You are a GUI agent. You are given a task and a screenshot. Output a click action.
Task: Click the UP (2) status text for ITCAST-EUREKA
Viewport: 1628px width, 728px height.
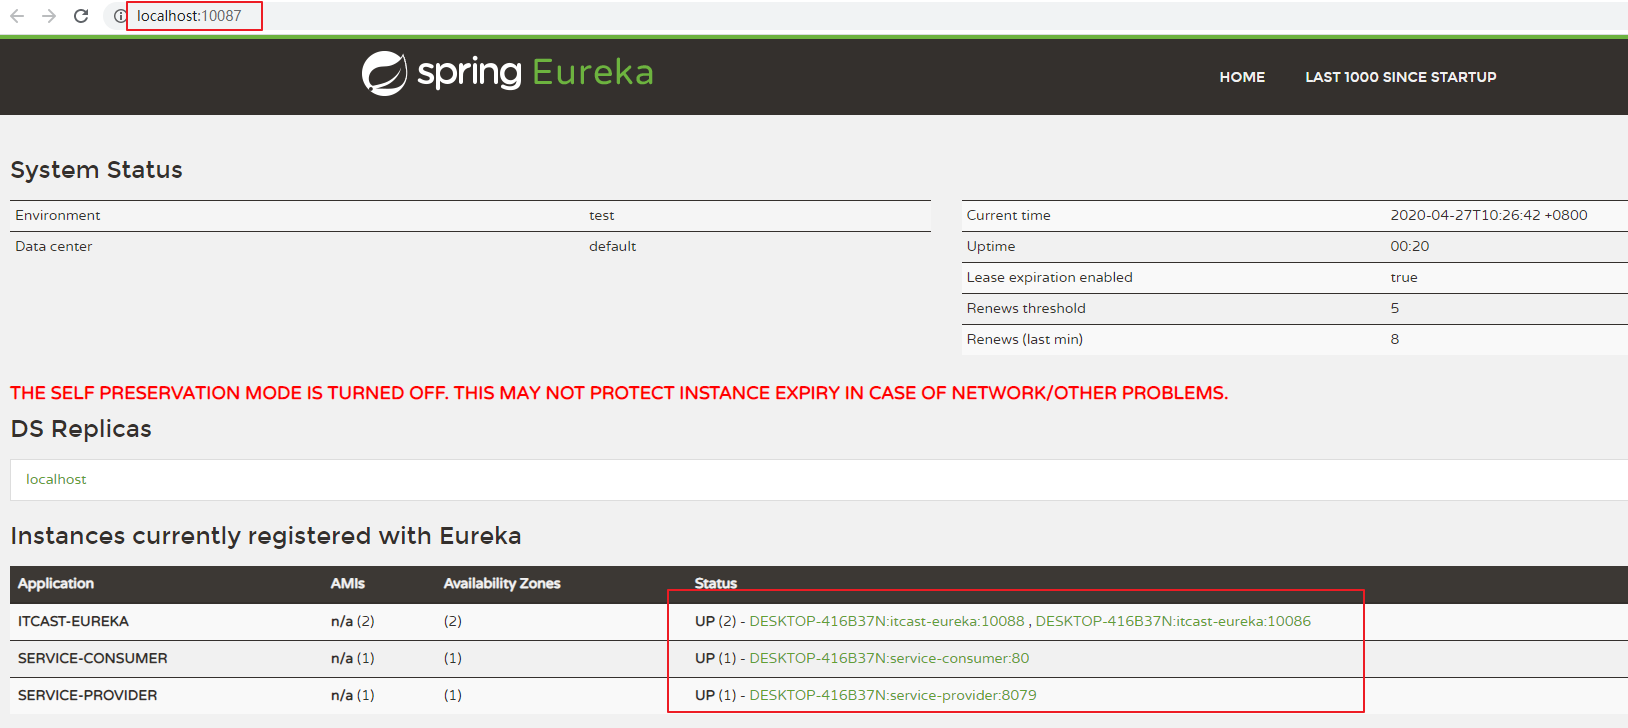716,621
